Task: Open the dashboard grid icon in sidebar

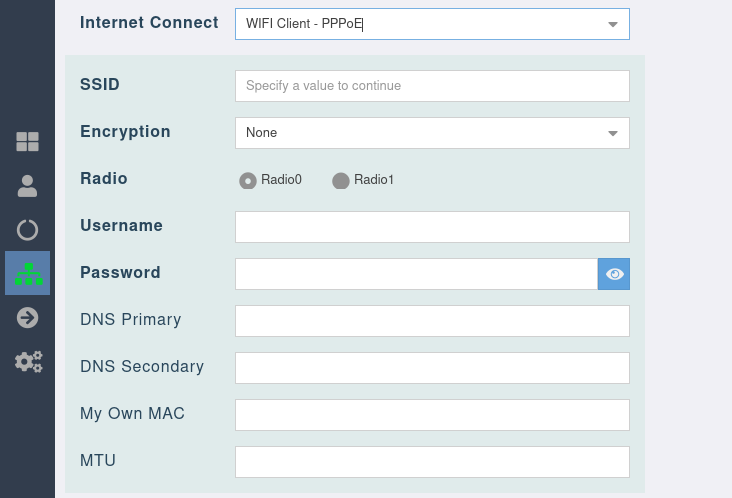Action: click(x=27, y=142)
